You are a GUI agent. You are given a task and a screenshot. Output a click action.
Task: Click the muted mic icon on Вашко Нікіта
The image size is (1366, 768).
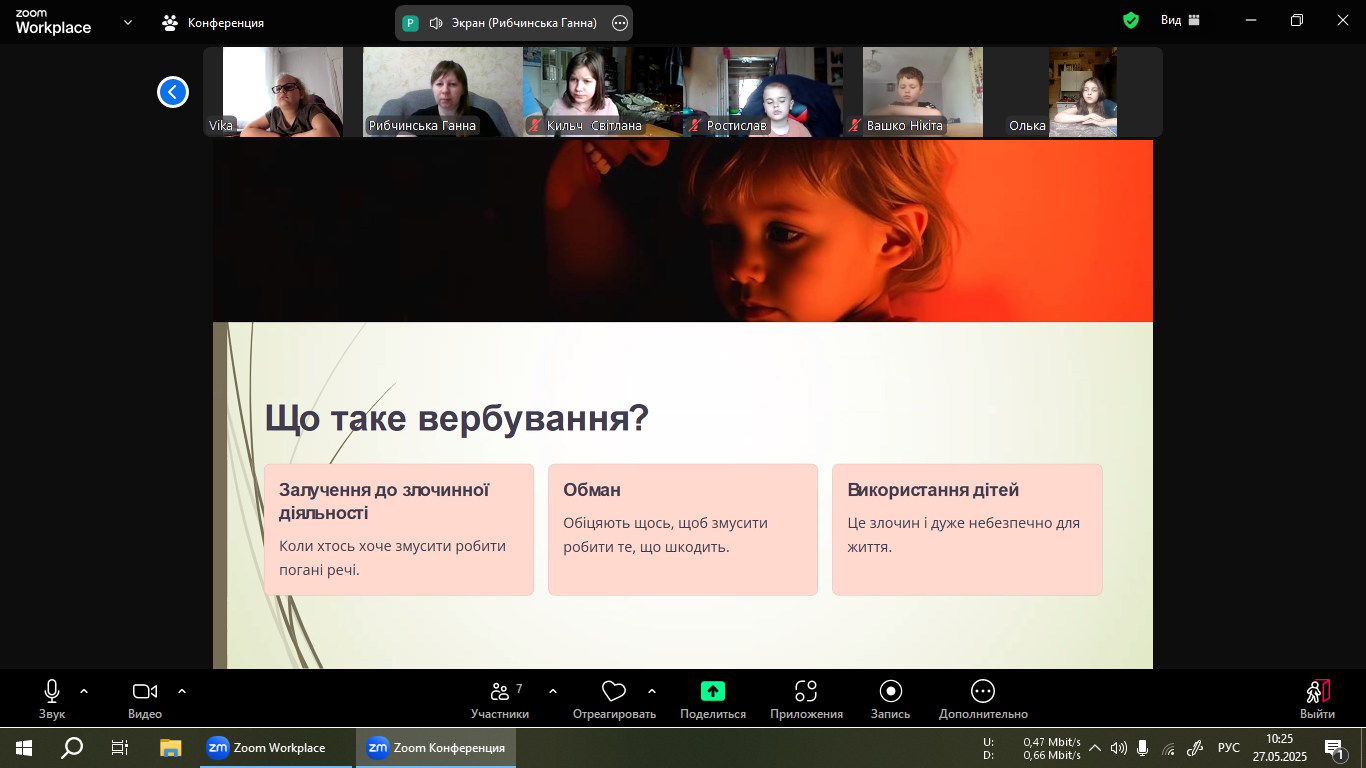click(x=855, y=126)
